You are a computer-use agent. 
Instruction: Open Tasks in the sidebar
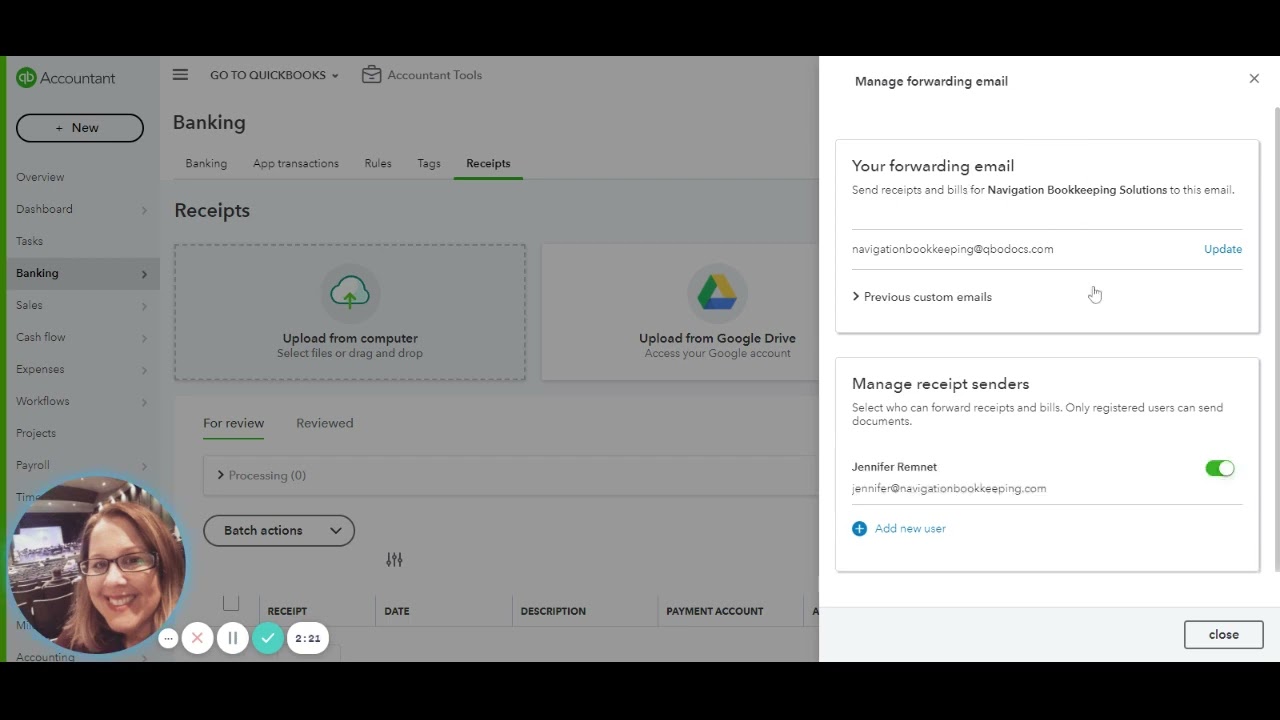pos(29,241)
